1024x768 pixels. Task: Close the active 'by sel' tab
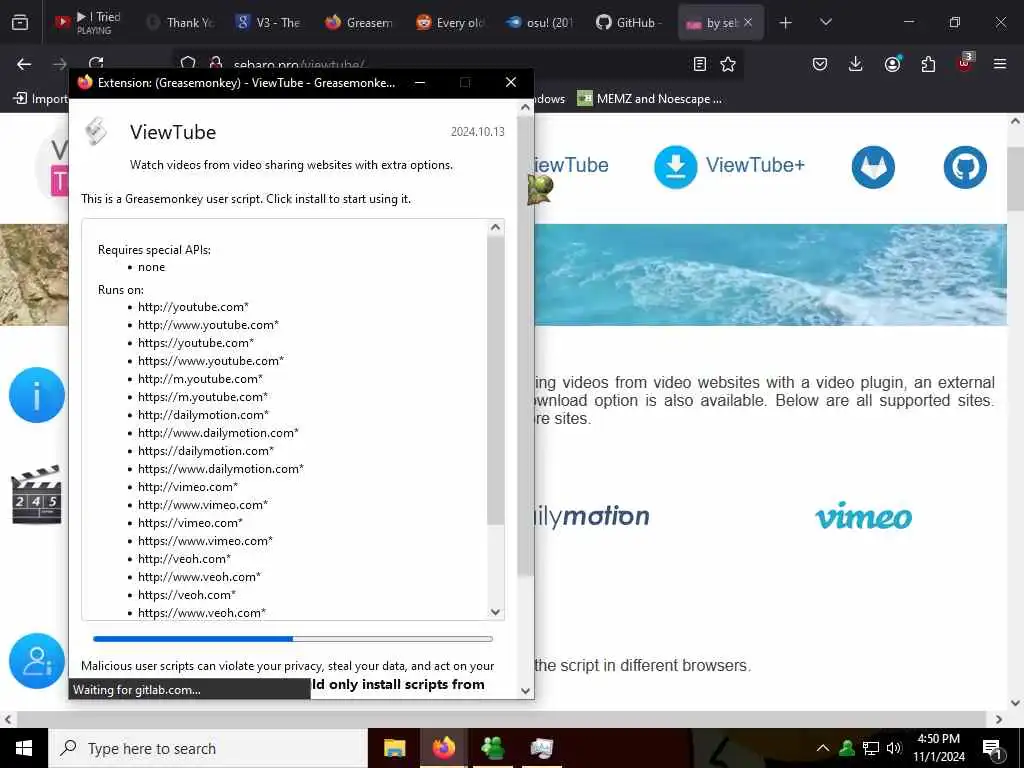click(748, 22)
